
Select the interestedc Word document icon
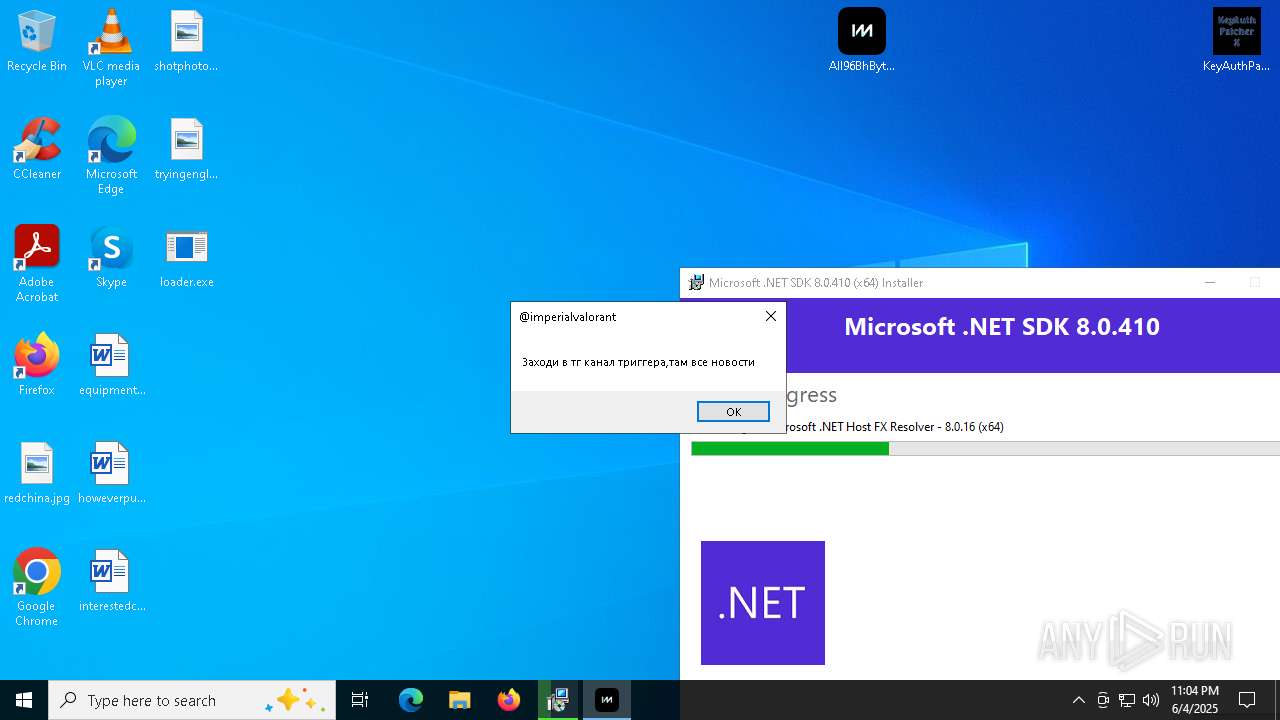(111, 581)
